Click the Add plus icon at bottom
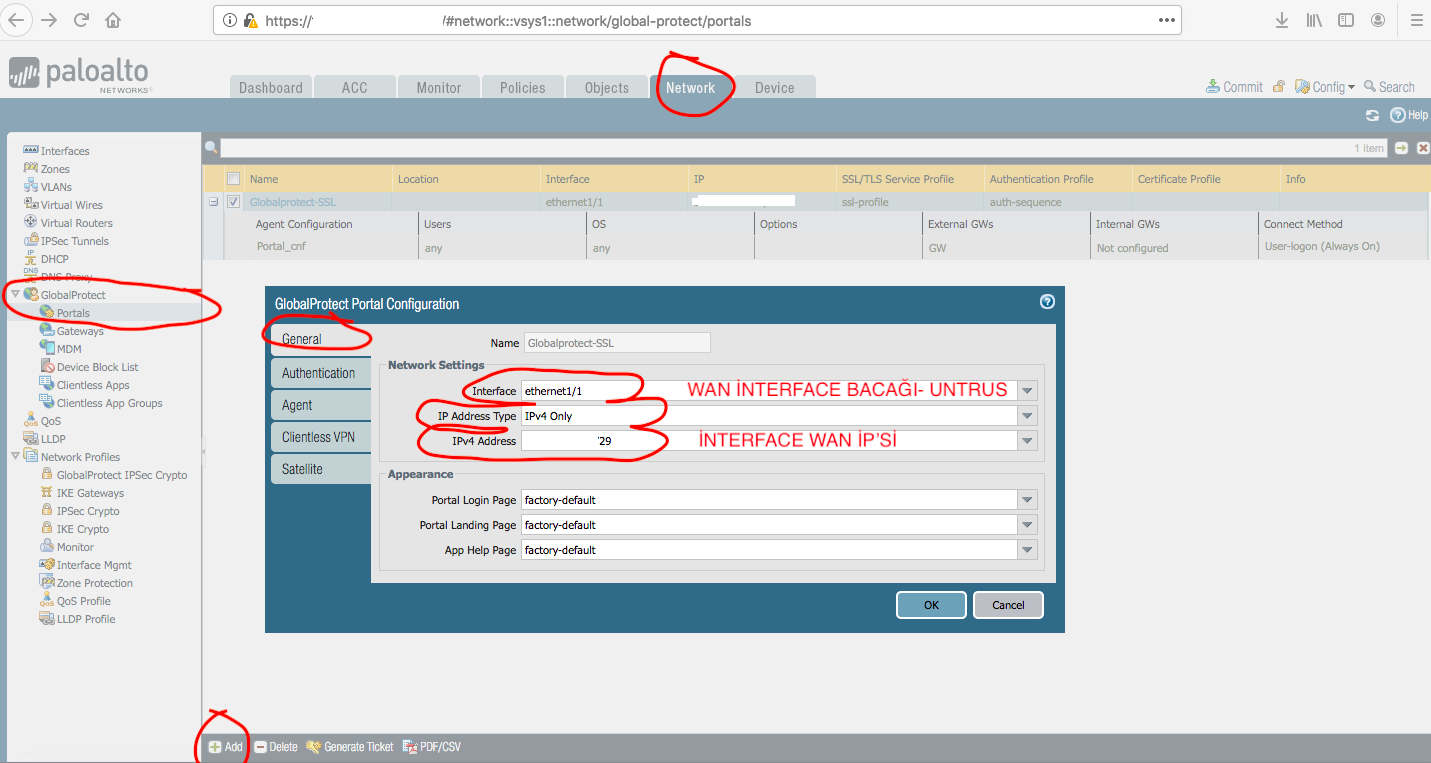1431x763 pixels. click(215, 747)
